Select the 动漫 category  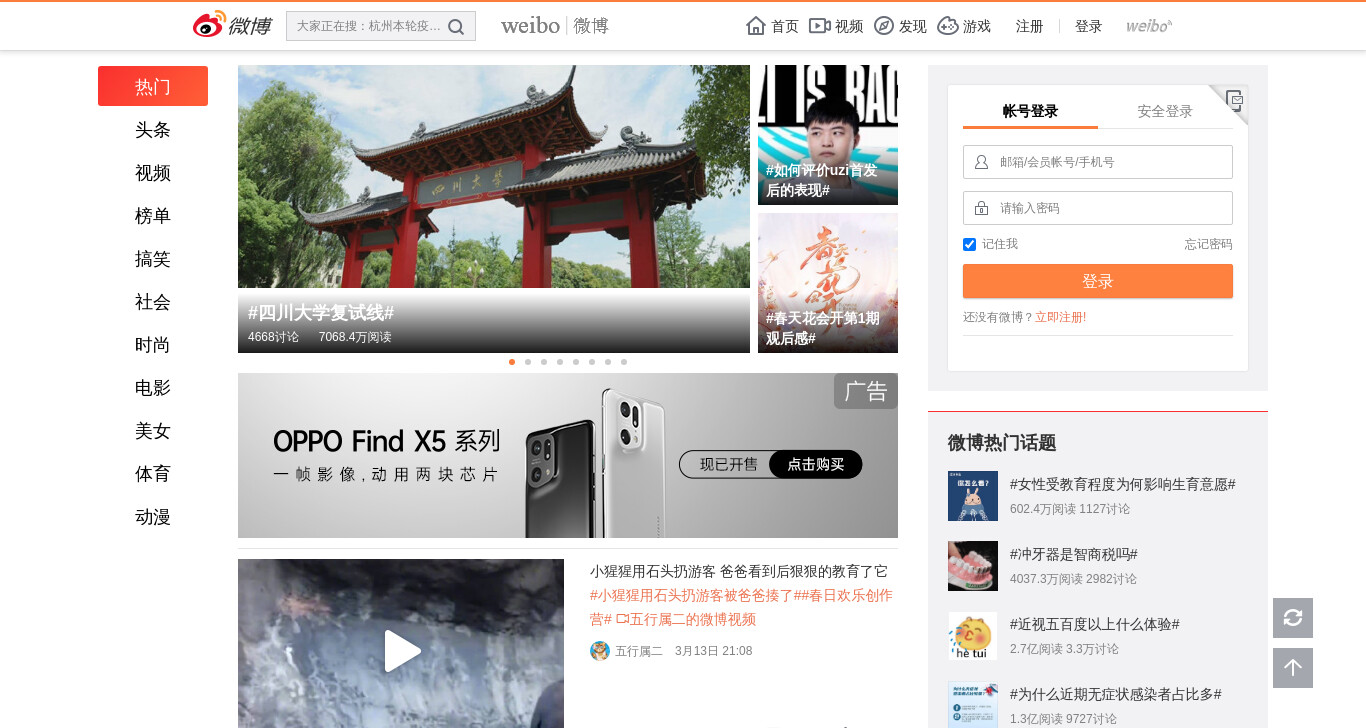click(x=153, y=517)
